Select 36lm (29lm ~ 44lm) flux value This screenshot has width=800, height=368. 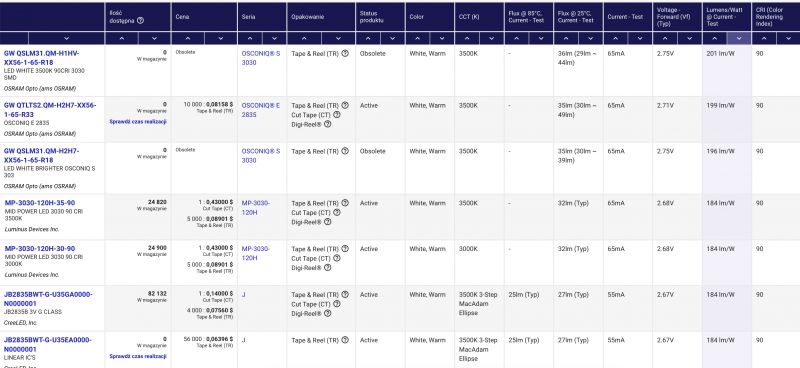pos(578,58)
